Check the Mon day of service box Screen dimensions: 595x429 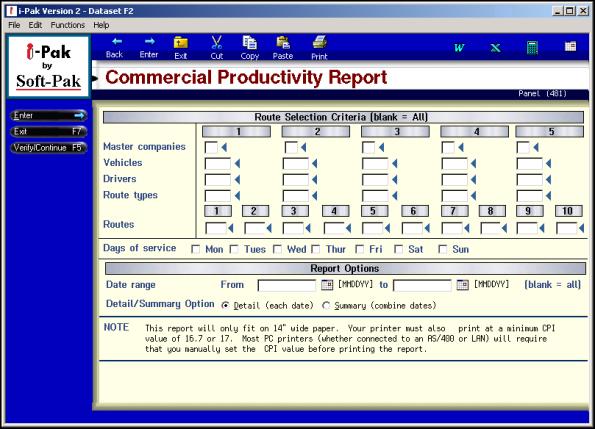pyautogui.click(x=195, y=249)
